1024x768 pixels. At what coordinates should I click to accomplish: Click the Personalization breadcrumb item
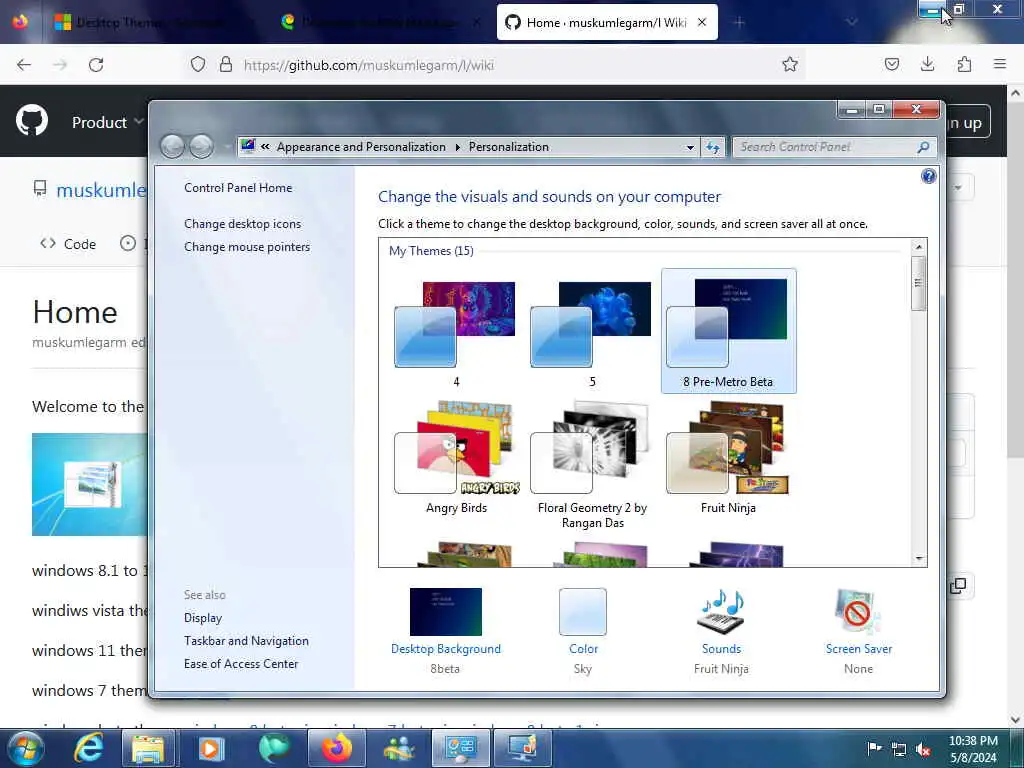click(x=509, y=147)
